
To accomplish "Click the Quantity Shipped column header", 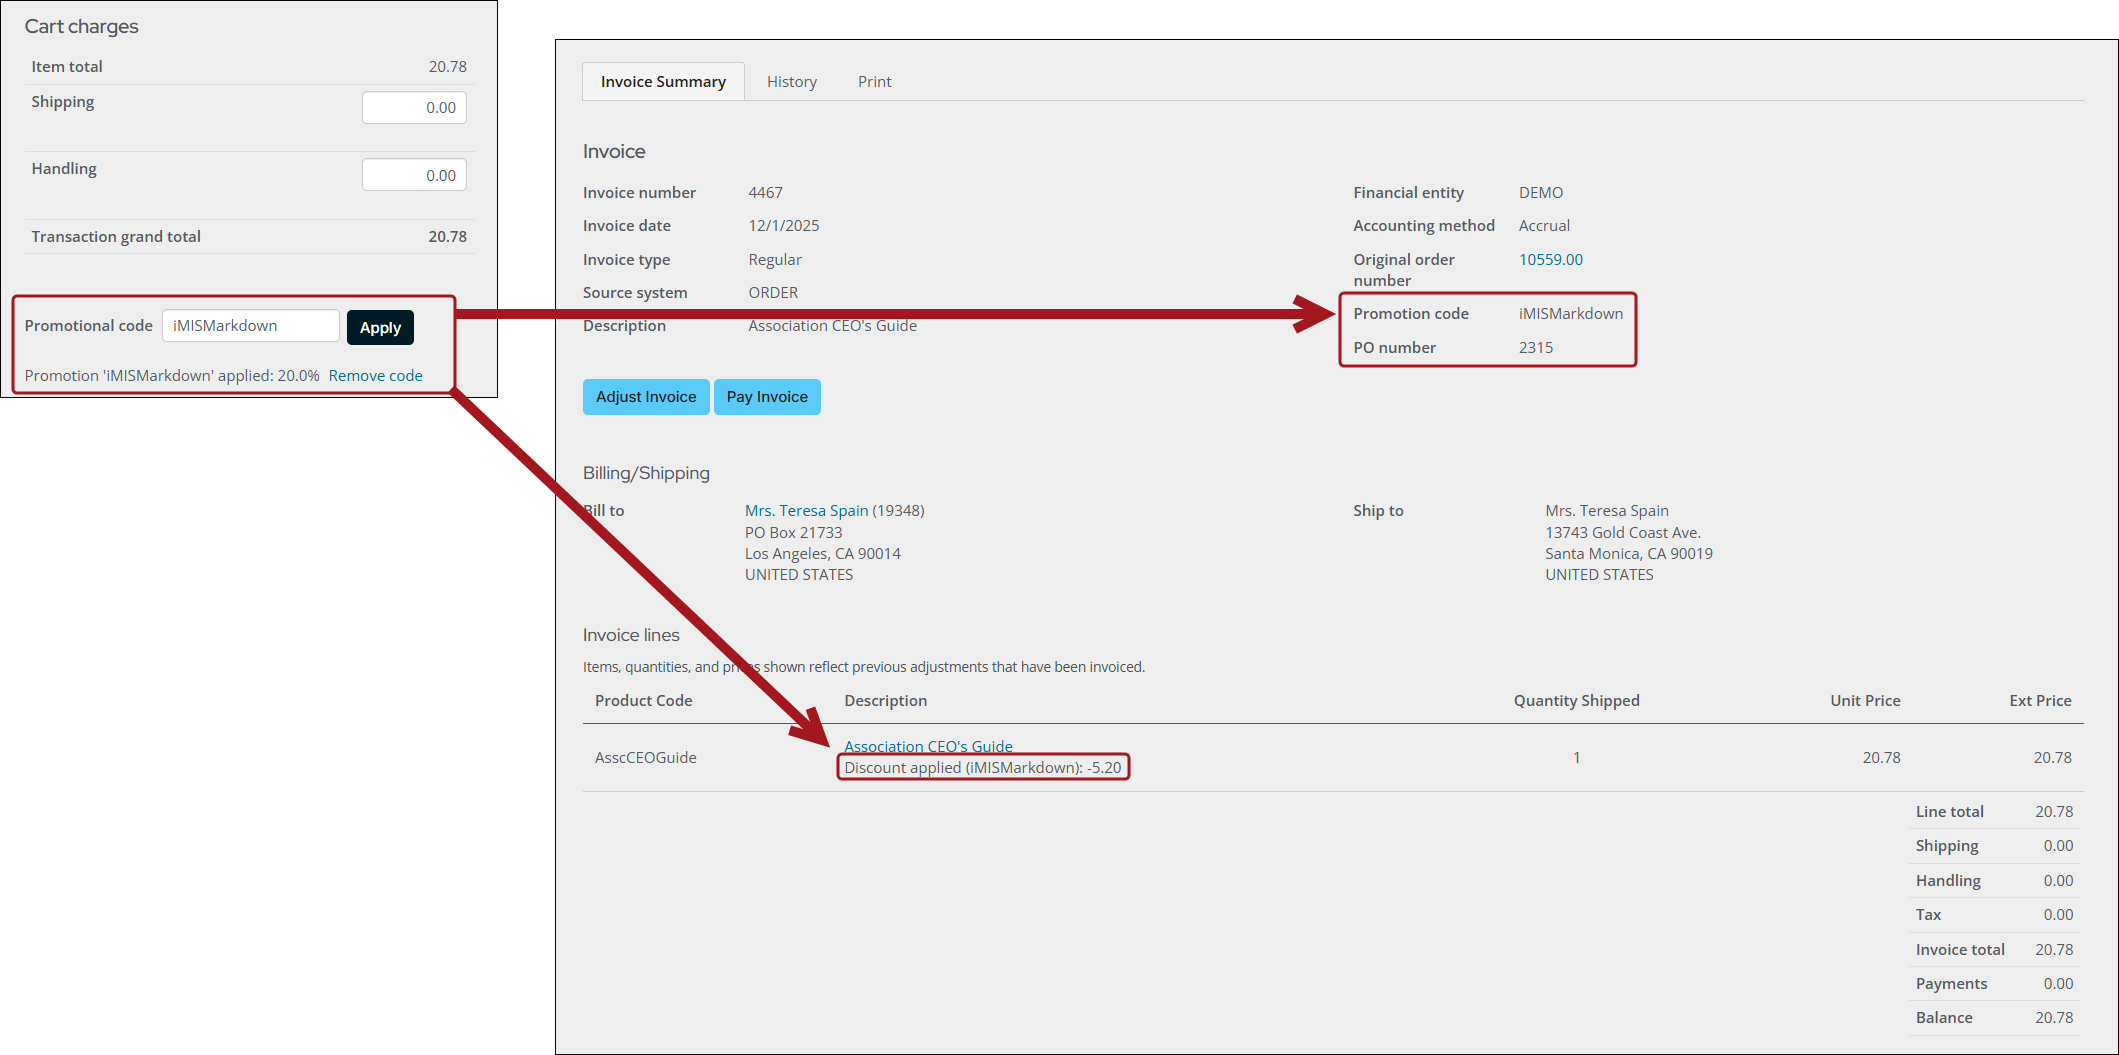I will tap(1576, 701).
